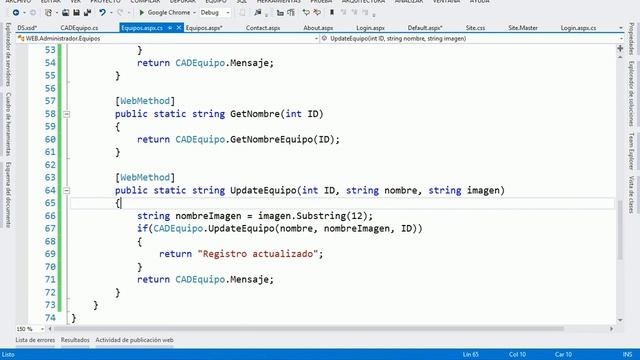This screenshot has height=360, width=640.
Task: Switch to the About.aspx tab
Action: coord(318,28)
